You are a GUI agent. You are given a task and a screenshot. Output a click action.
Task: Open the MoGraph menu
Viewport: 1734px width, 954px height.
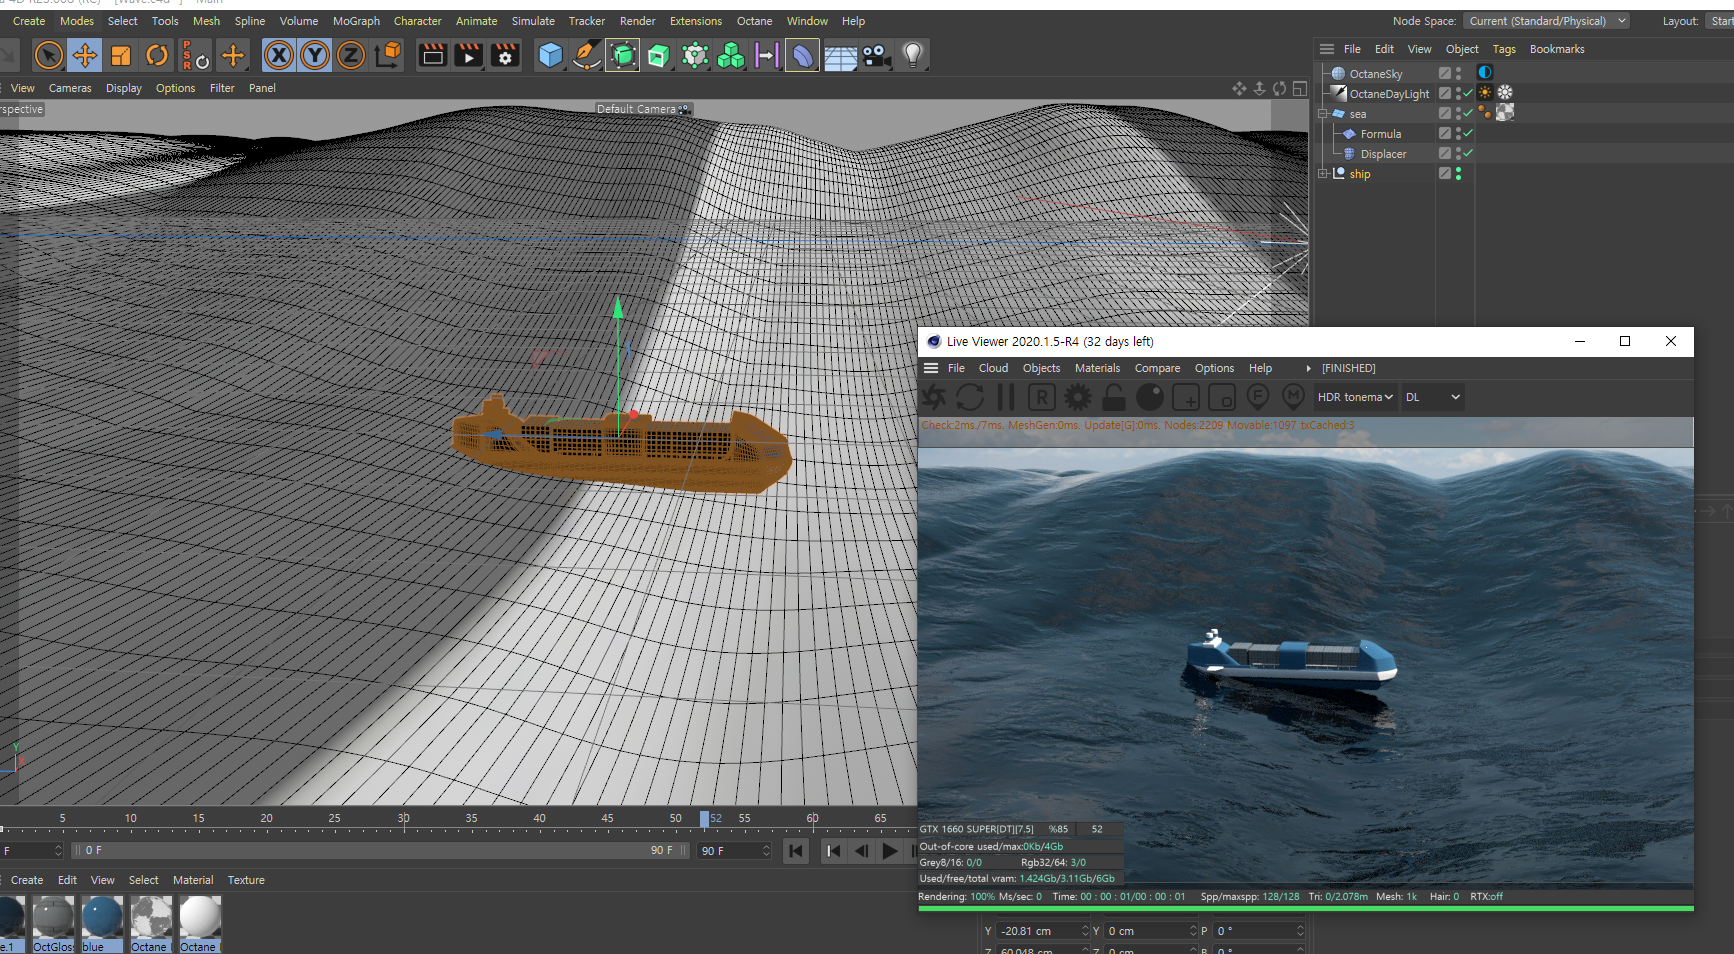click(356, 21)
